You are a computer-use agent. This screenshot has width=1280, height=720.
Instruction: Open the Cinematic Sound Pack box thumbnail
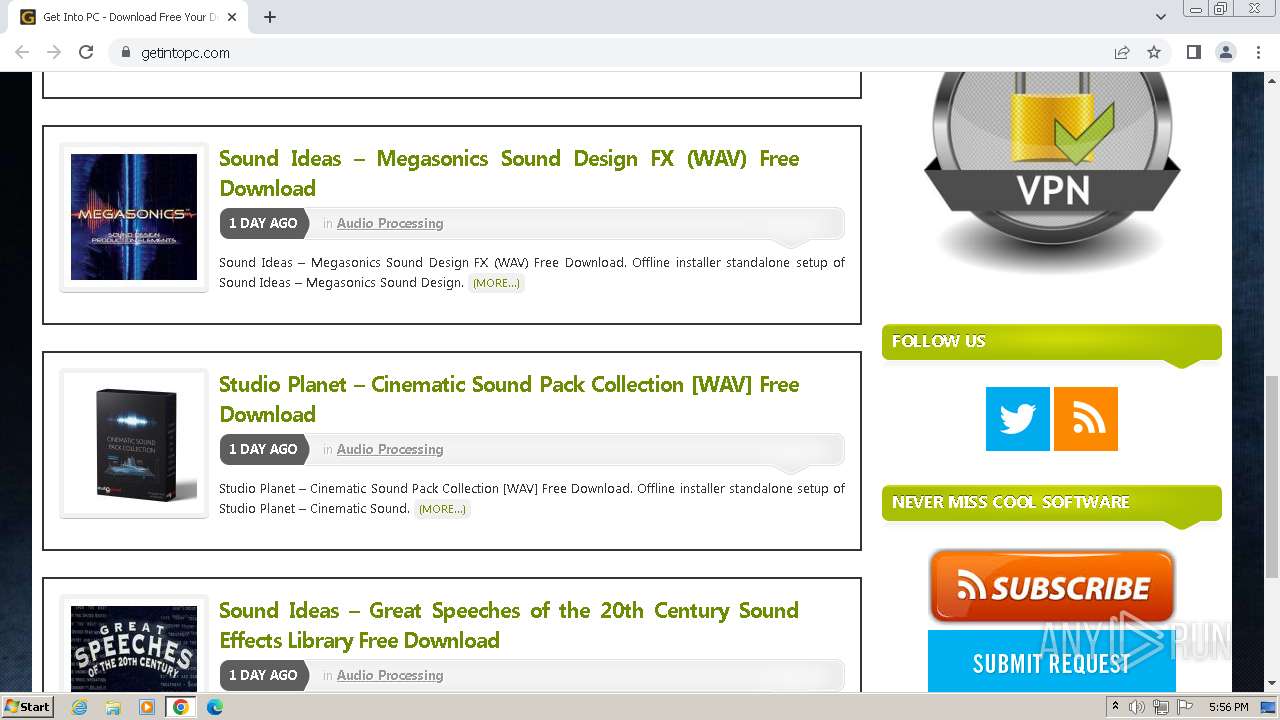click(x=134, y=444)
